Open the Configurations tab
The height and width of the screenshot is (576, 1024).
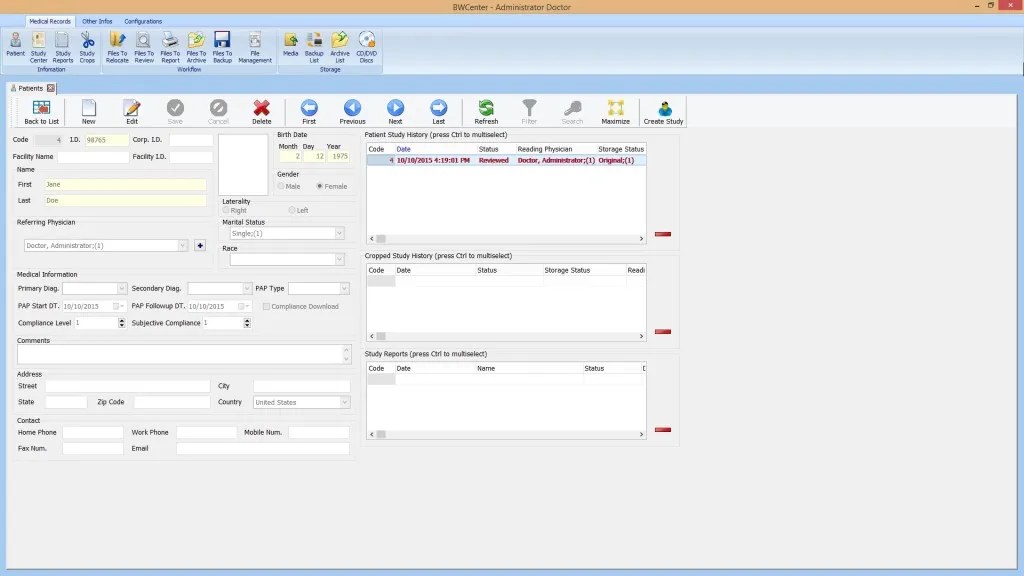(x=143, y=22)
